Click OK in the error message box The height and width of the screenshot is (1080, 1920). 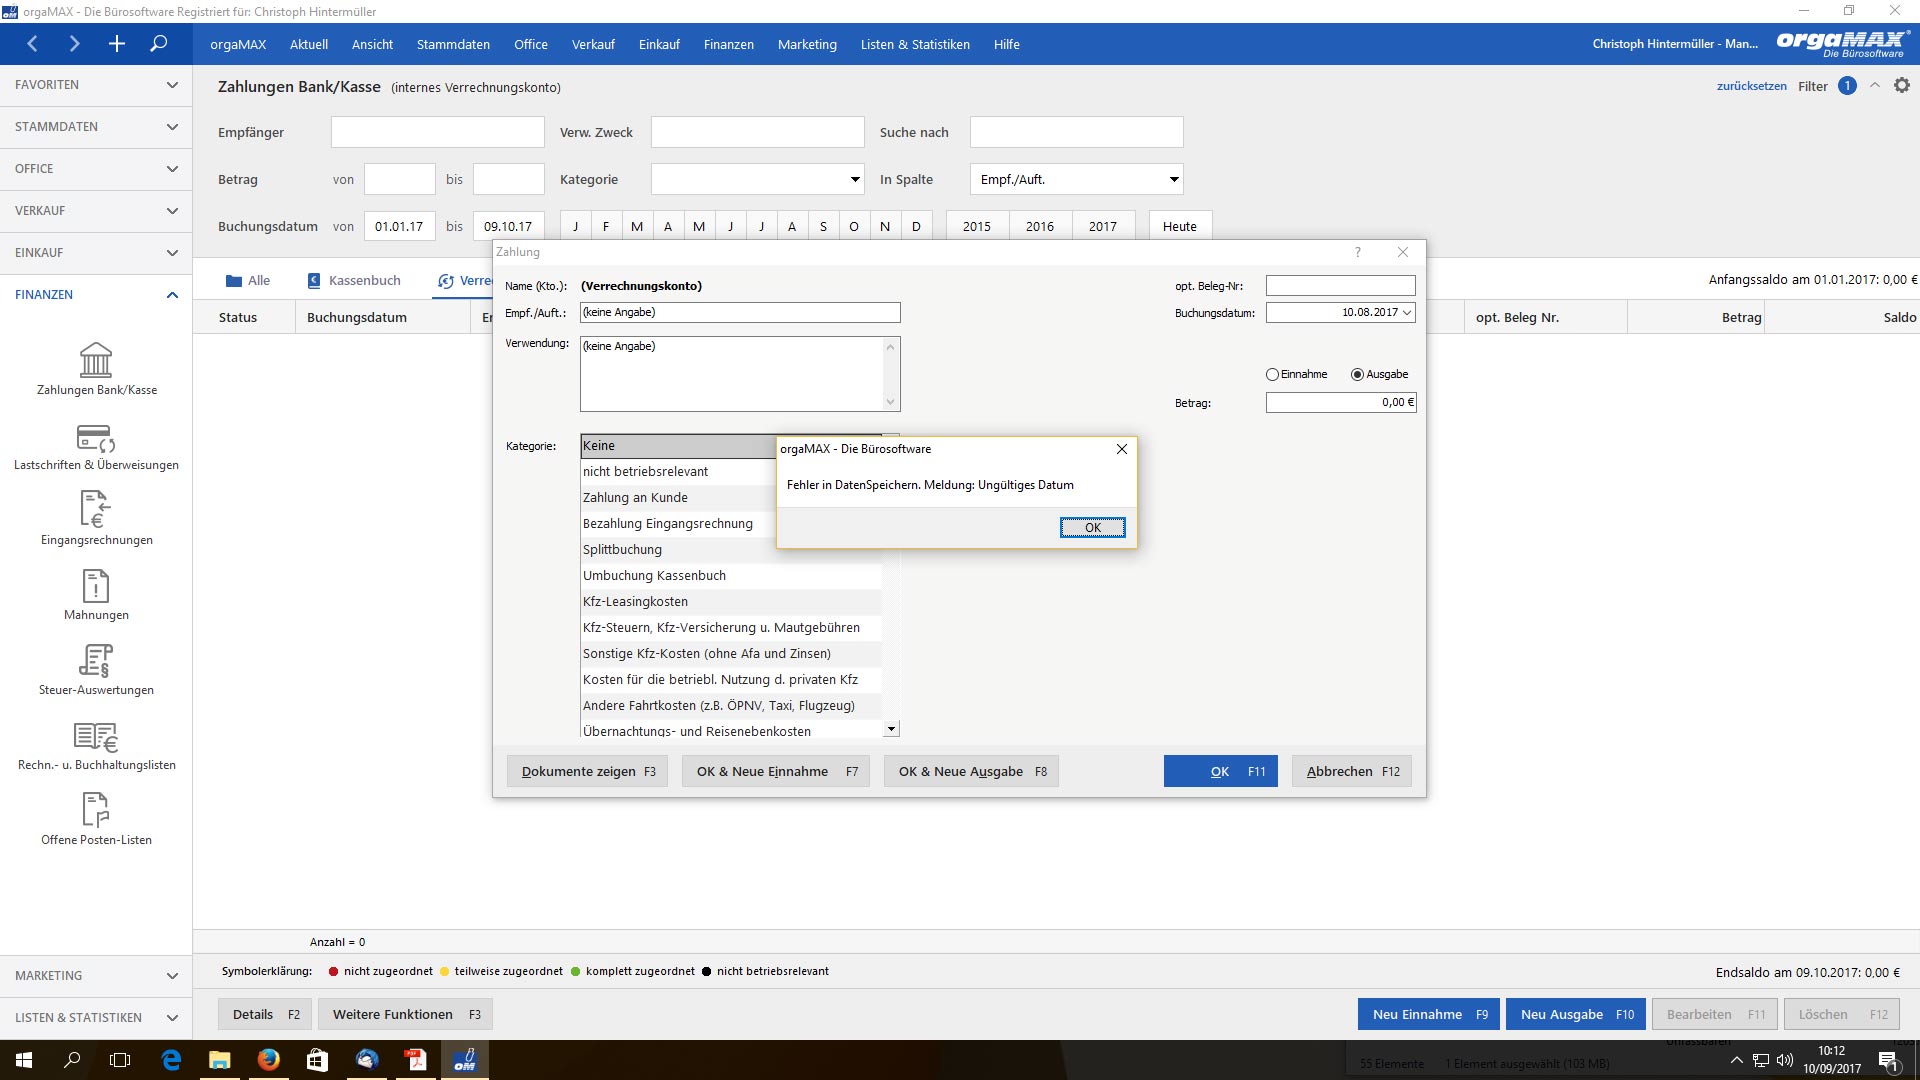[x=1092, y=528]
